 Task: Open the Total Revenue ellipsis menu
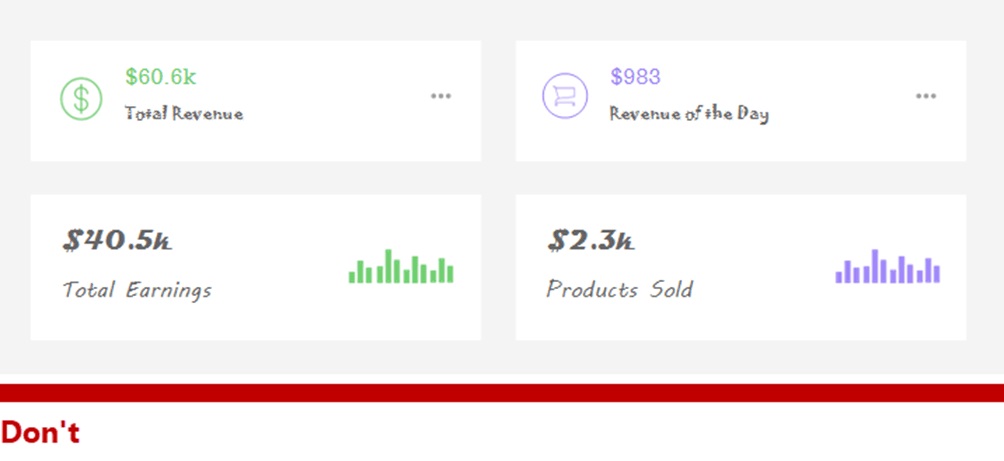441,96
